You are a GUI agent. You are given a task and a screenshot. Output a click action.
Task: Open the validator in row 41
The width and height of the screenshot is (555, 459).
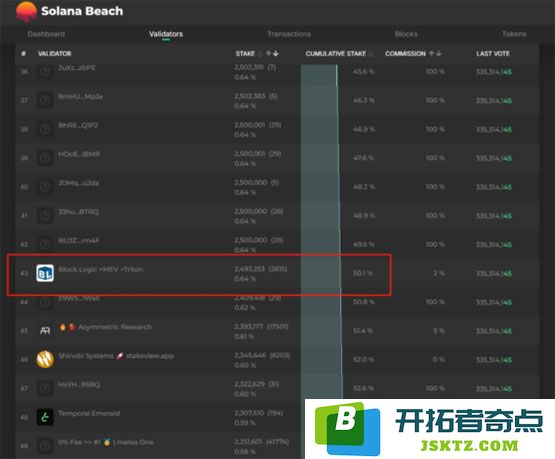click(x=78, y=212)
